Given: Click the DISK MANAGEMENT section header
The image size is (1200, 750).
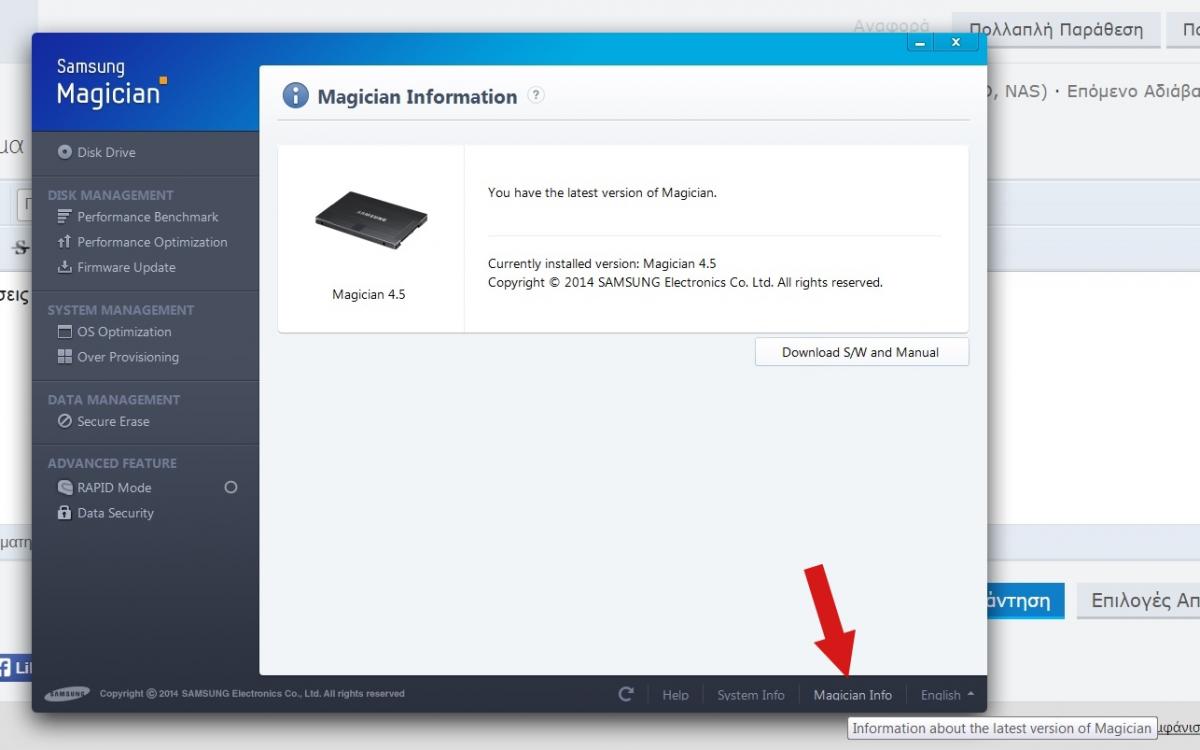Looking at the screenshot, I should 111,195.
